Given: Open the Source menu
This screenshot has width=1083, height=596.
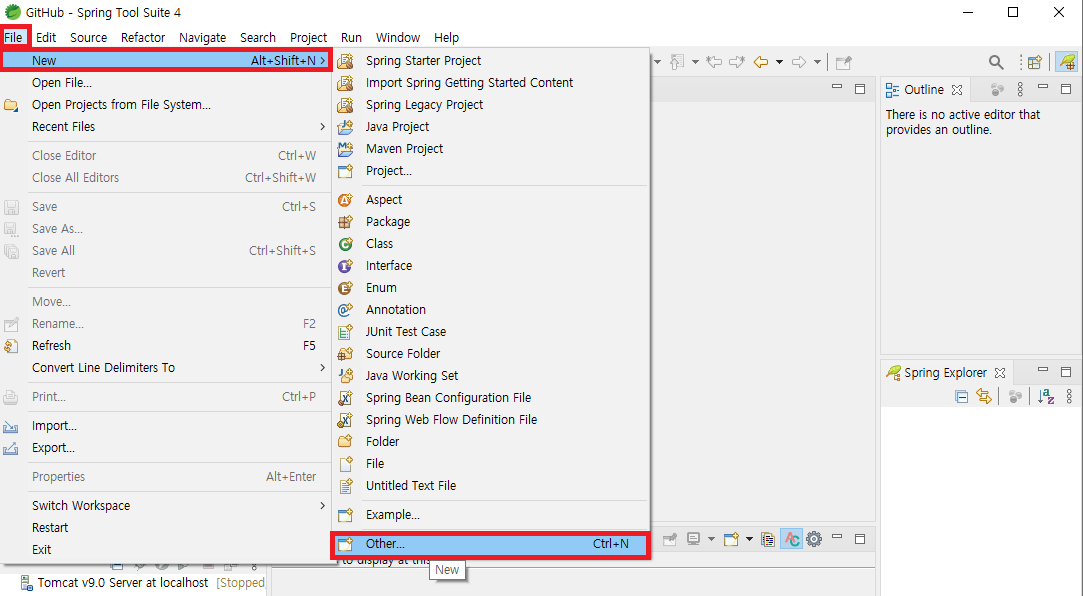Looking at the screenshot, I should [x=88, y=37].
